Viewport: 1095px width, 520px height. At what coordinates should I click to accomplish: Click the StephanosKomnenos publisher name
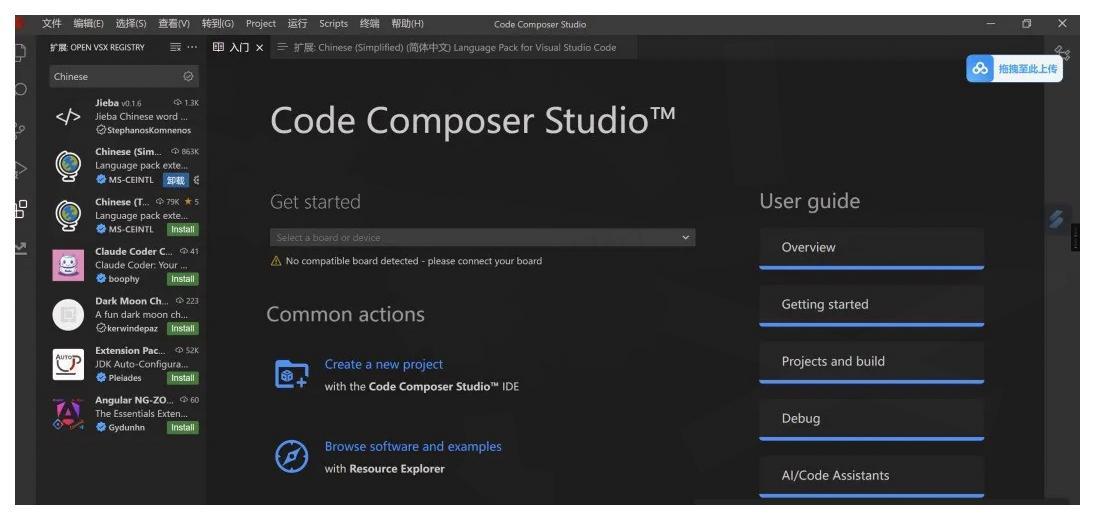(149, 131)
